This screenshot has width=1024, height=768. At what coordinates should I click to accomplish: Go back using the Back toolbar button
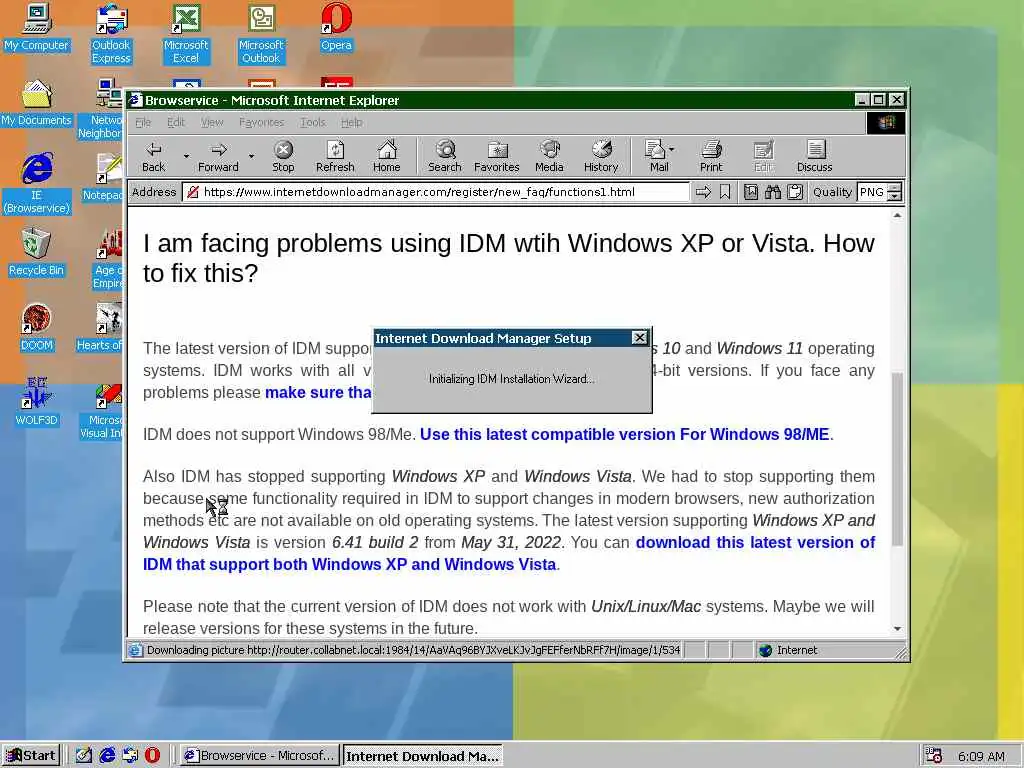point(153,157)
